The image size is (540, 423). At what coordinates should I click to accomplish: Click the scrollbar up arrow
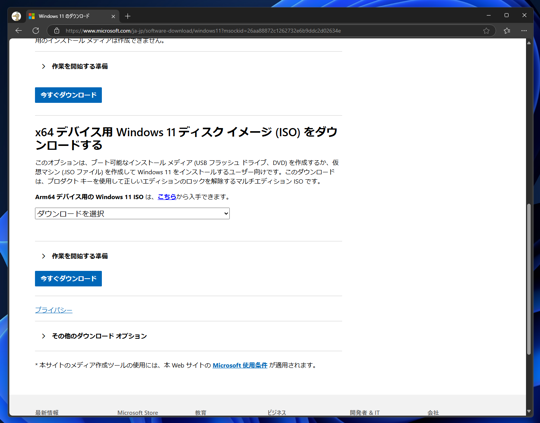pyautogui.click(x=529, y=43)
